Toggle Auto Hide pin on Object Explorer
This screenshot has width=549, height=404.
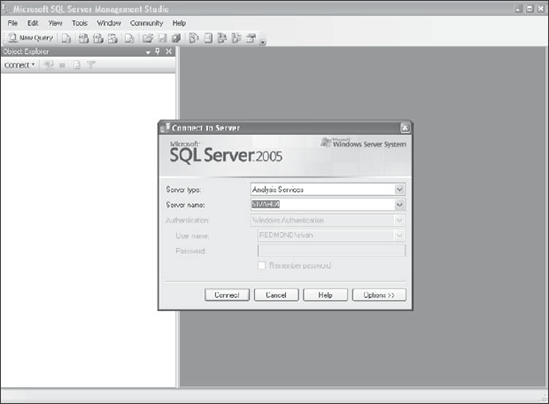(x=158, y=51)
